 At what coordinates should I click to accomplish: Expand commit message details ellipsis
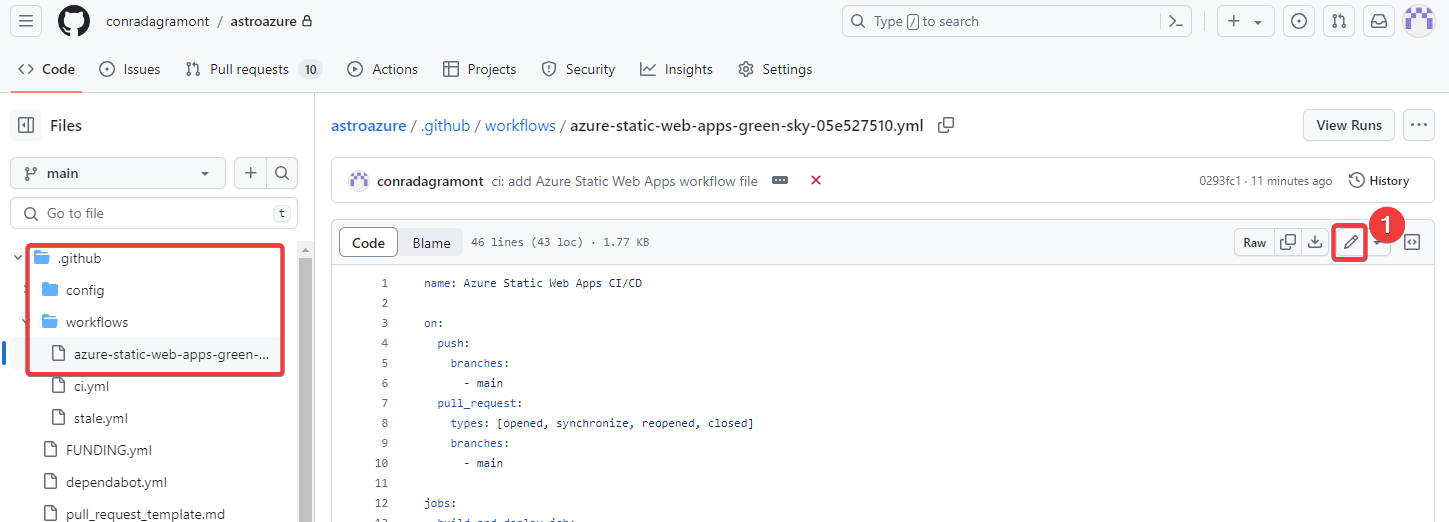(x=780, y=180)
